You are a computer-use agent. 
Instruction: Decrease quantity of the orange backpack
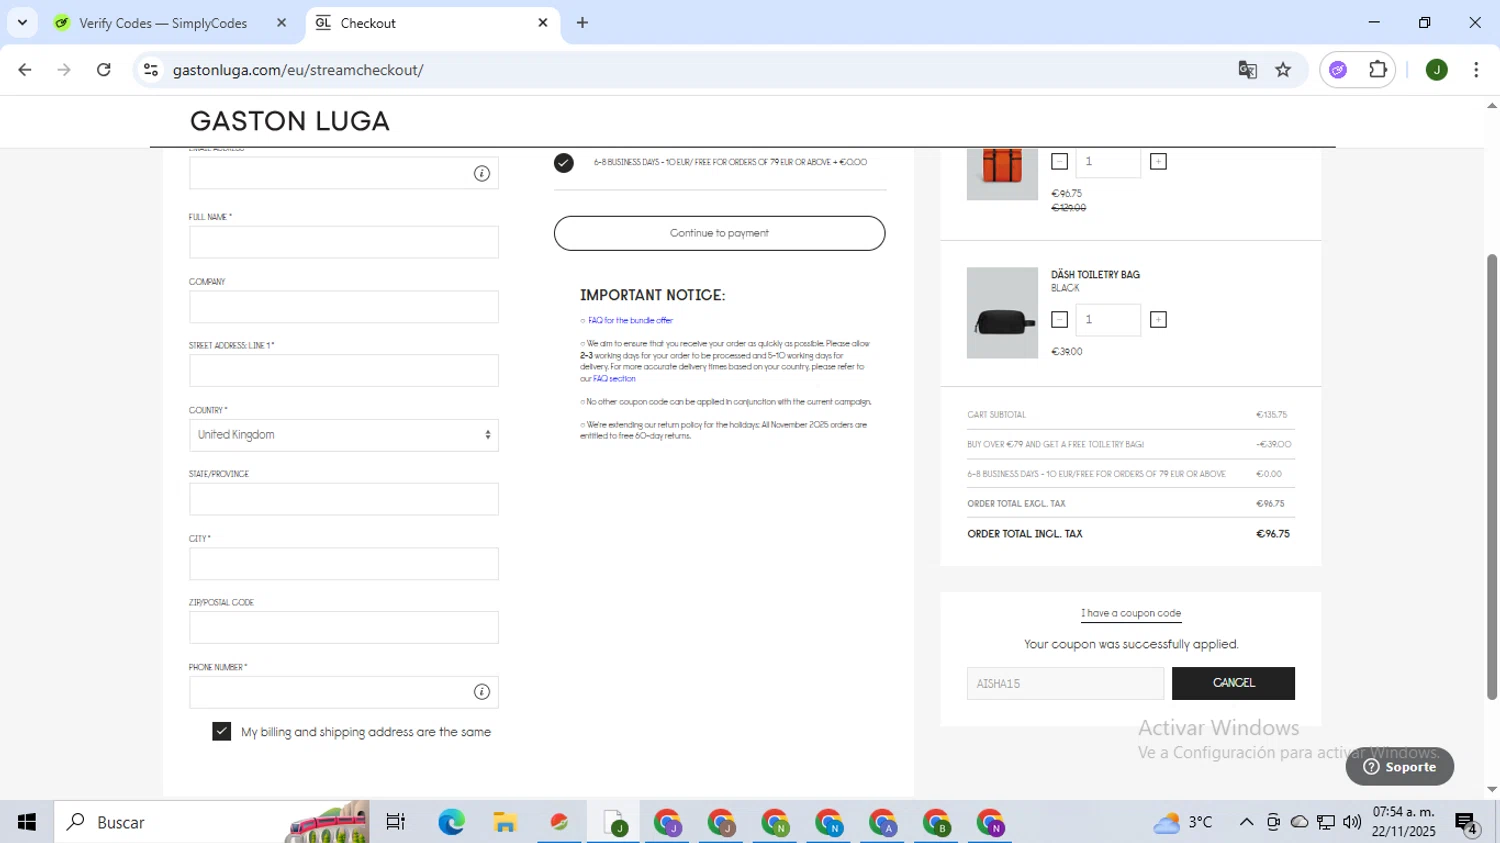1060,161
